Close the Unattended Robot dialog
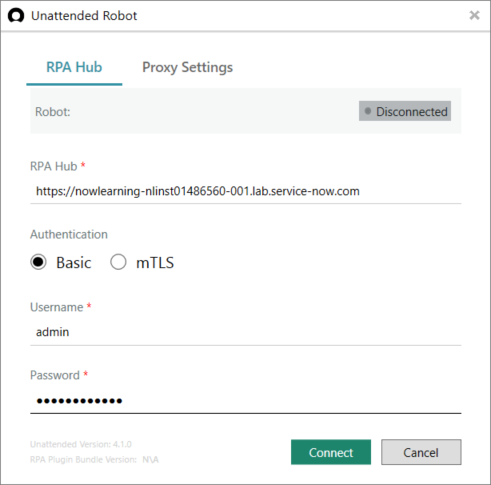 tap(474, 15)
